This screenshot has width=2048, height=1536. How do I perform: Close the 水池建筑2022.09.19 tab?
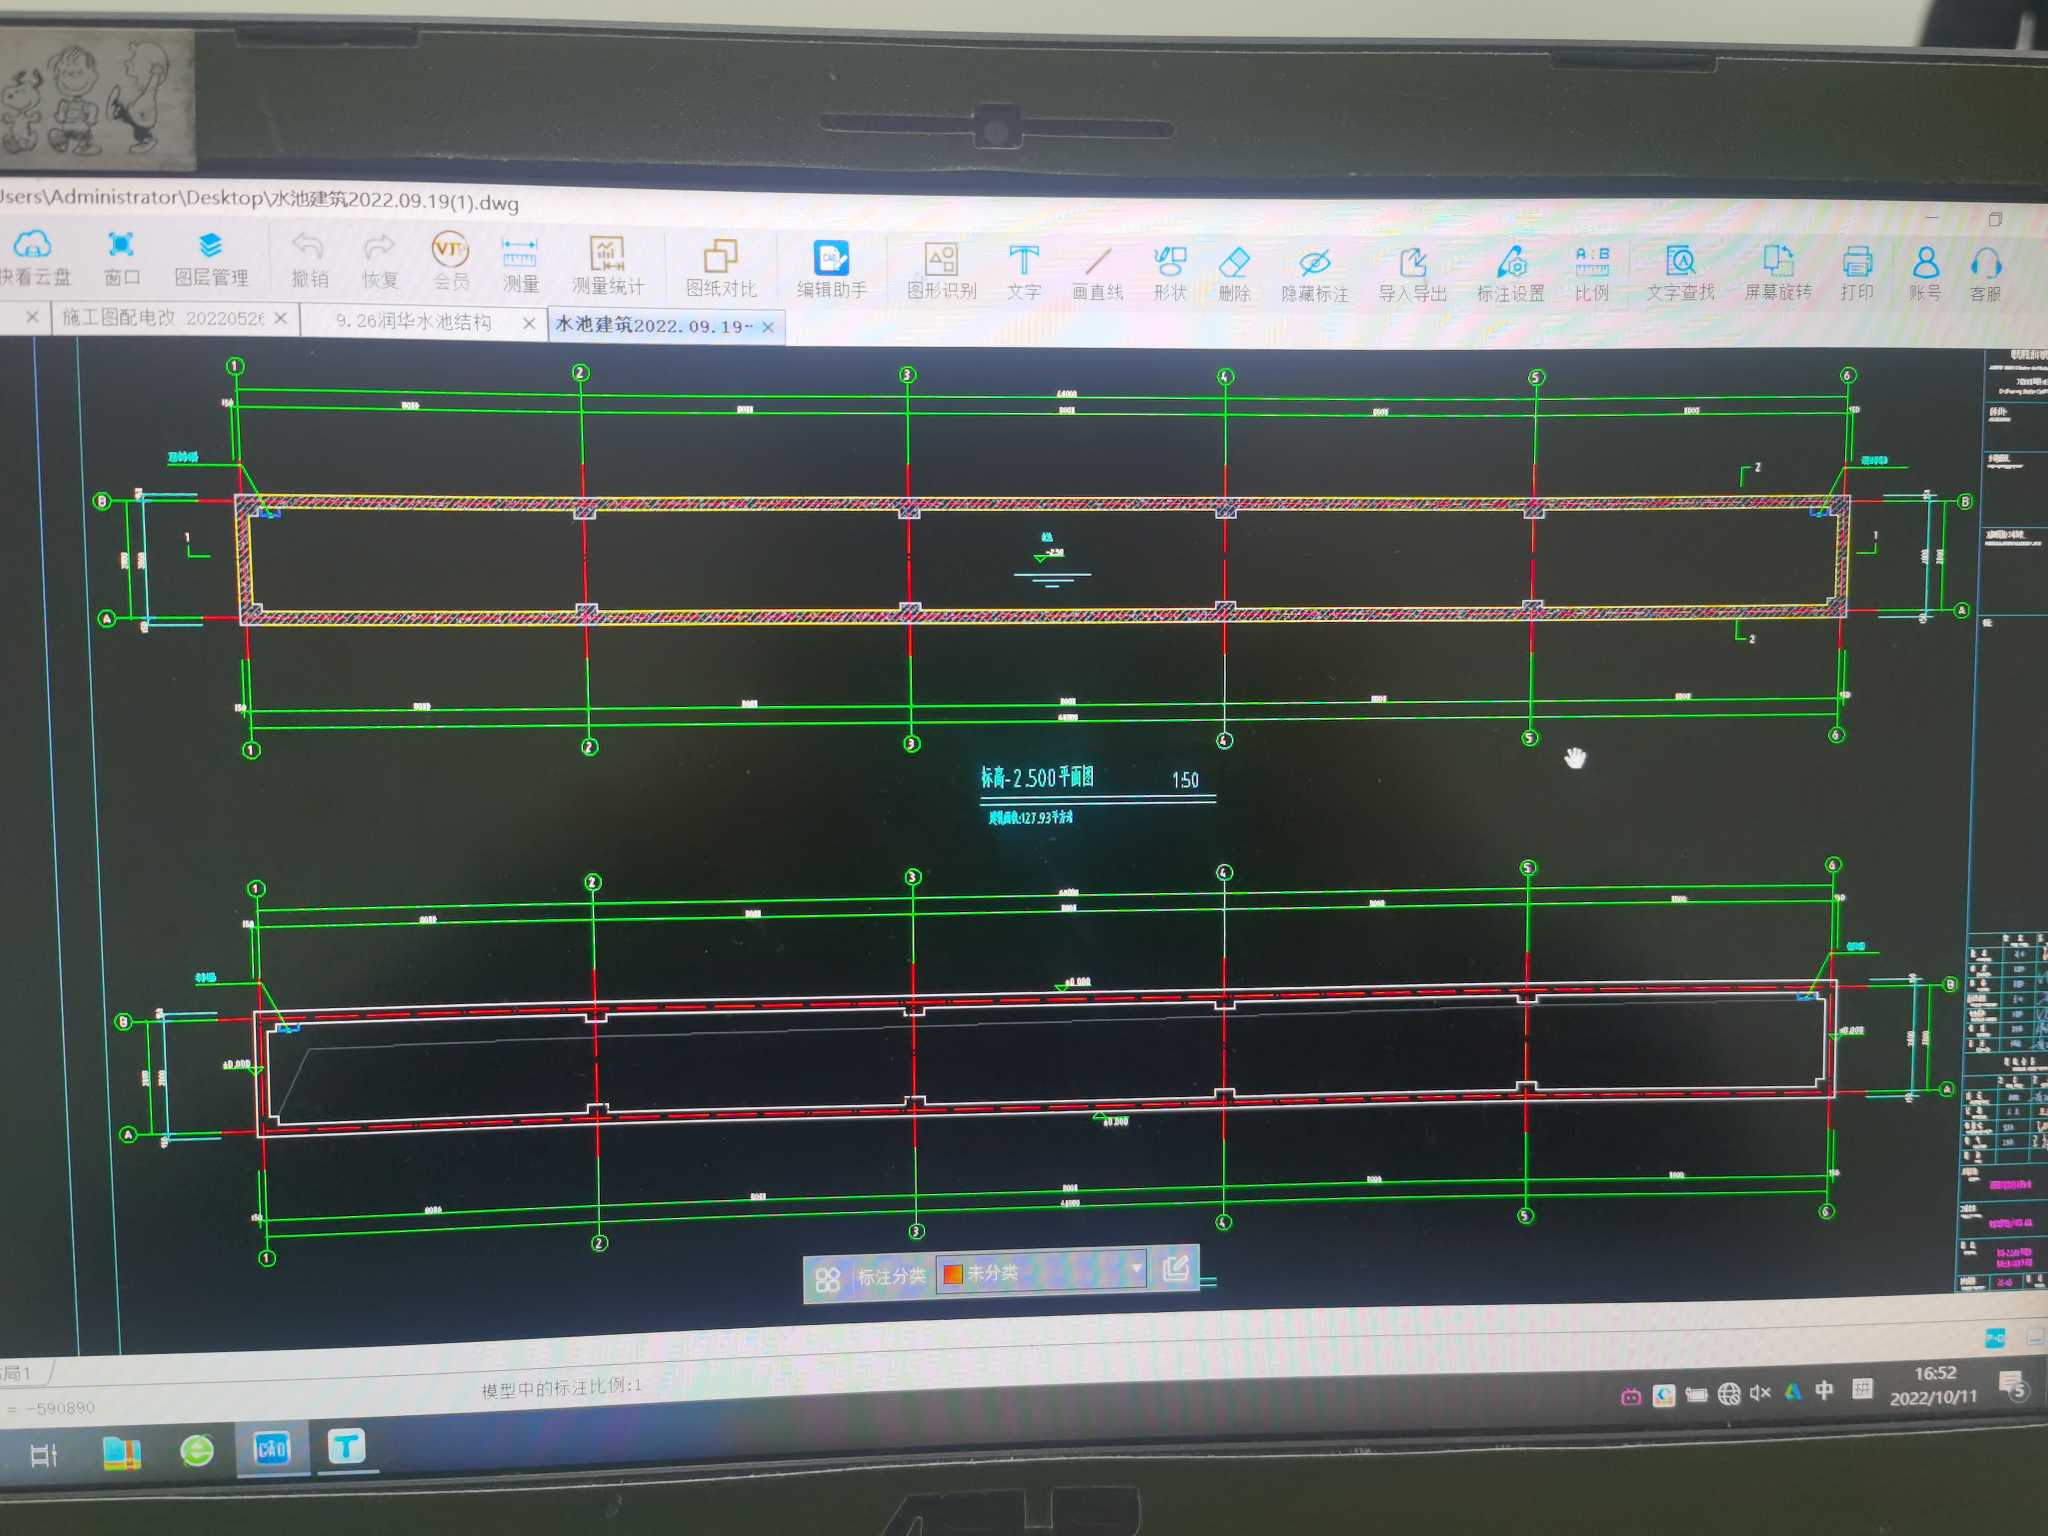[x=768, y=327]
